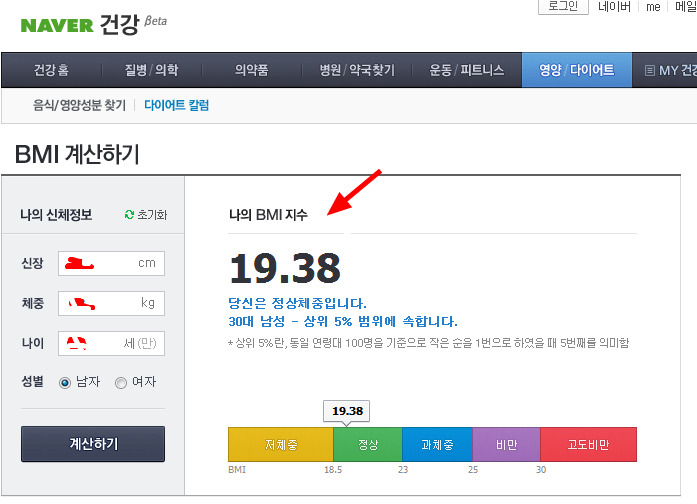Open the 다이어트 칼럼 link
Viewport: 697px width, 504px height.
tap(176, 105)
